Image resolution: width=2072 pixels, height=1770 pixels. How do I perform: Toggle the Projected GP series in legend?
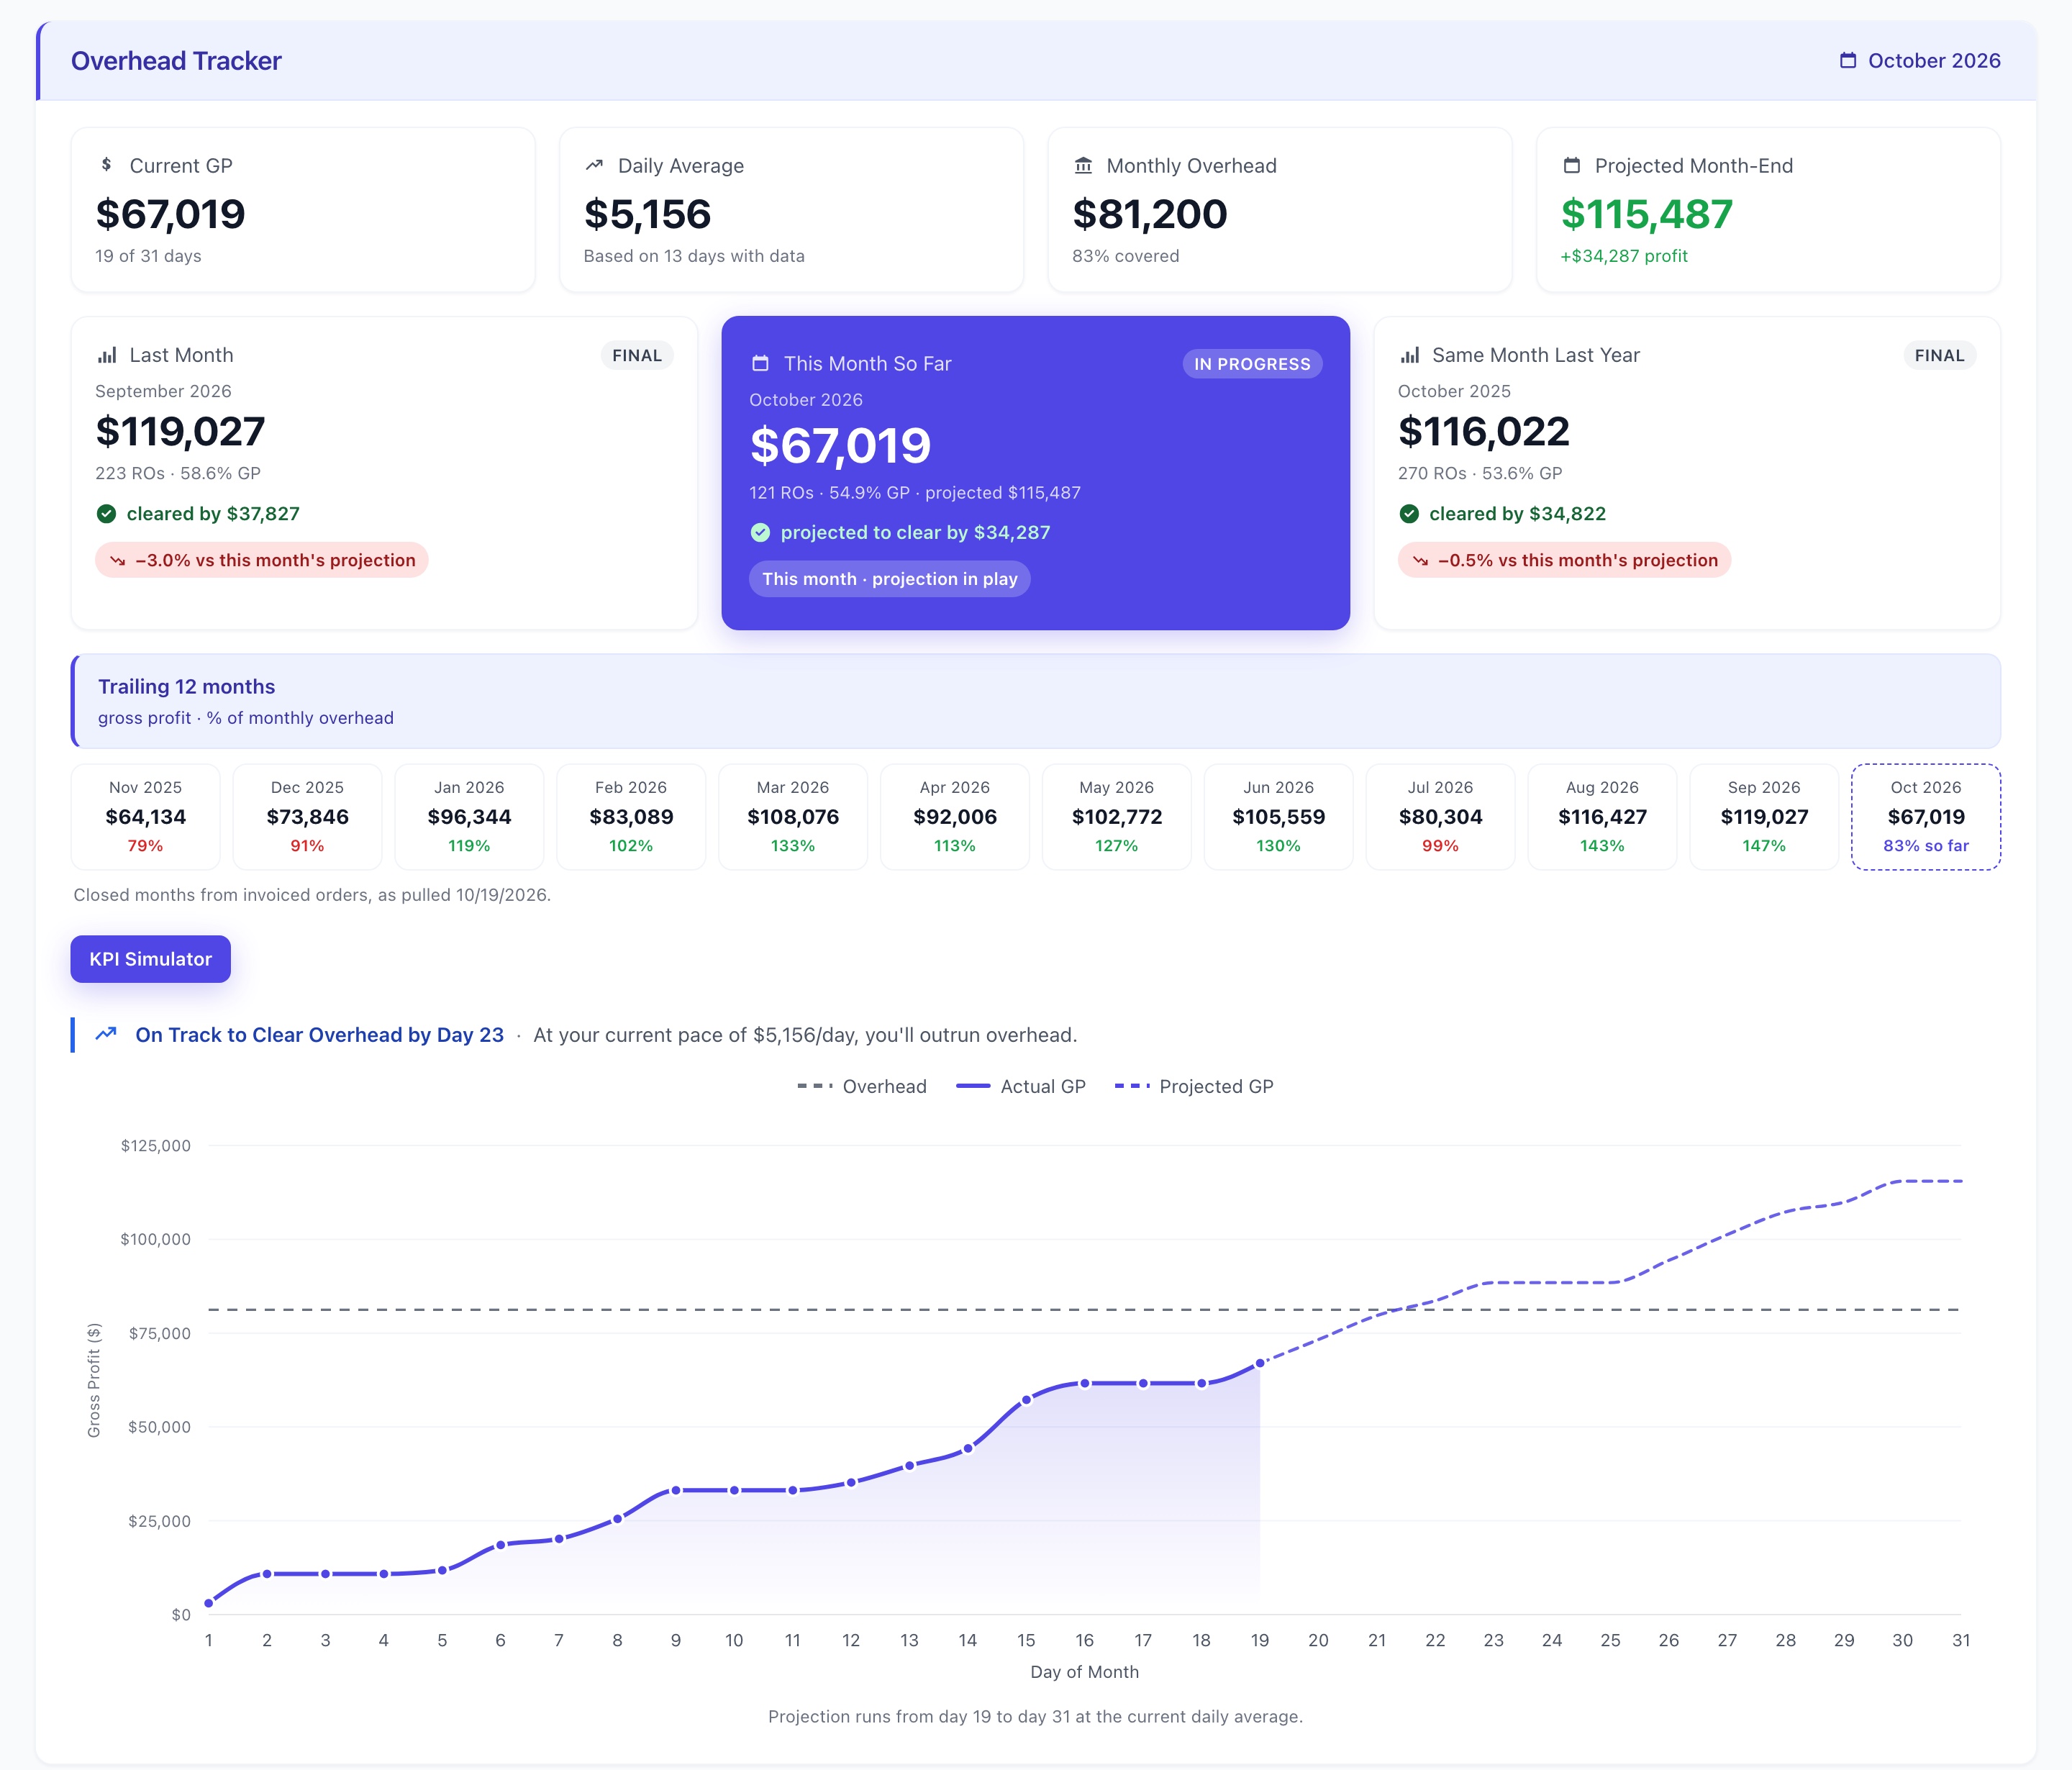[x=1194, y=1086]
